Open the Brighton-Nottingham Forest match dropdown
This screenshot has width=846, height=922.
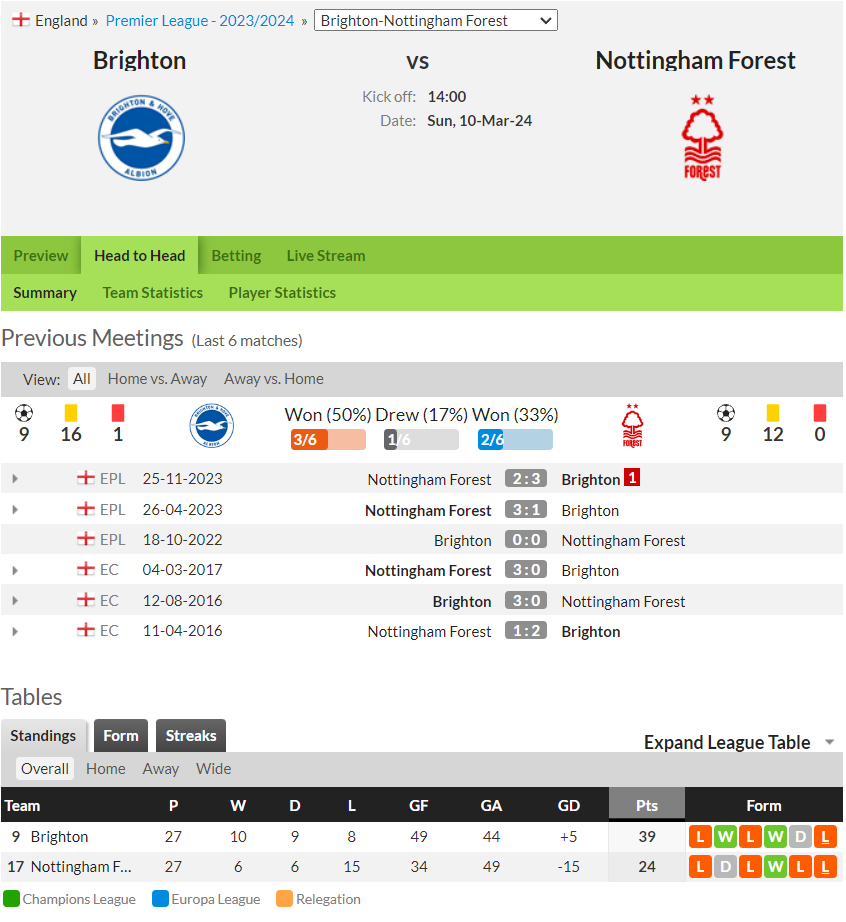436,21
